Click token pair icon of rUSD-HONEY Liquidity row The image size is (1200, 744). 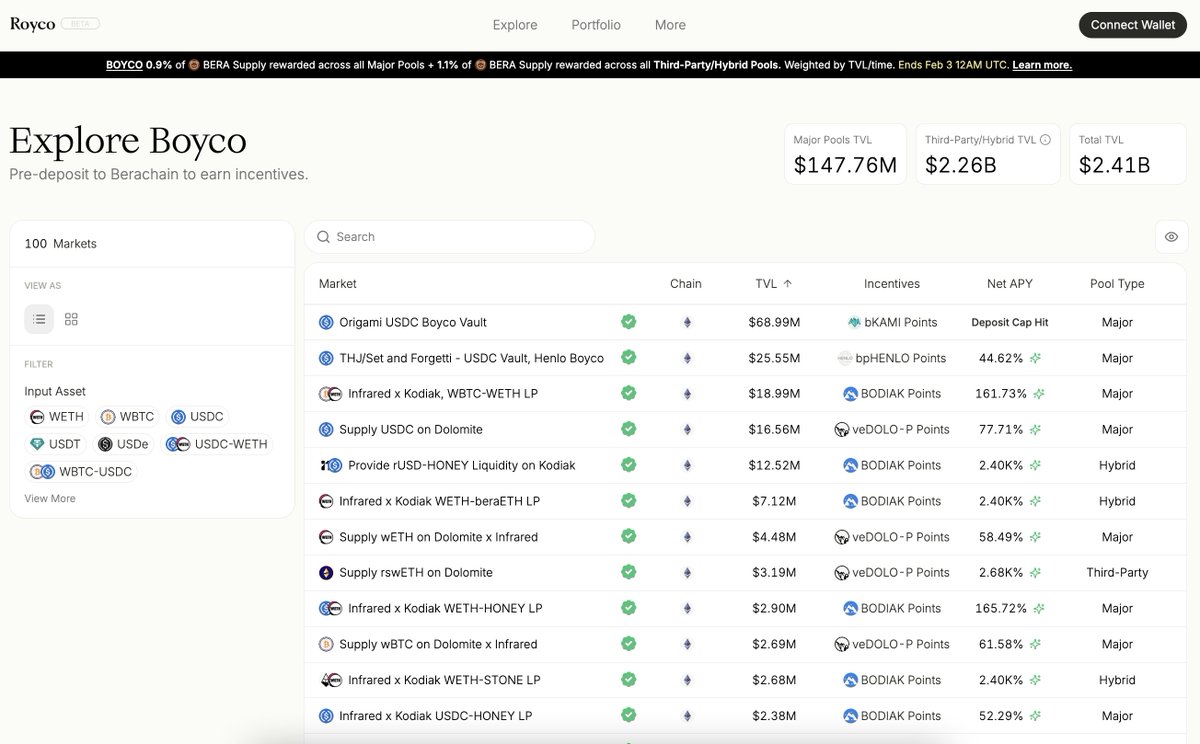pos(331,465)
